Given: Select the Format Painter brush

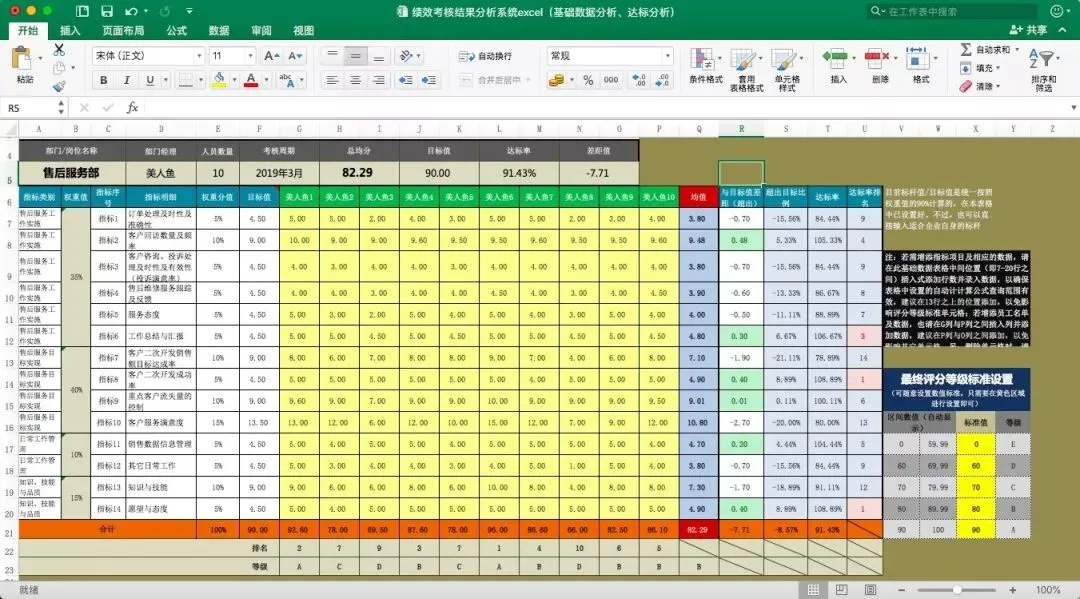Looking at the screenshot, I should pos(59,85).
